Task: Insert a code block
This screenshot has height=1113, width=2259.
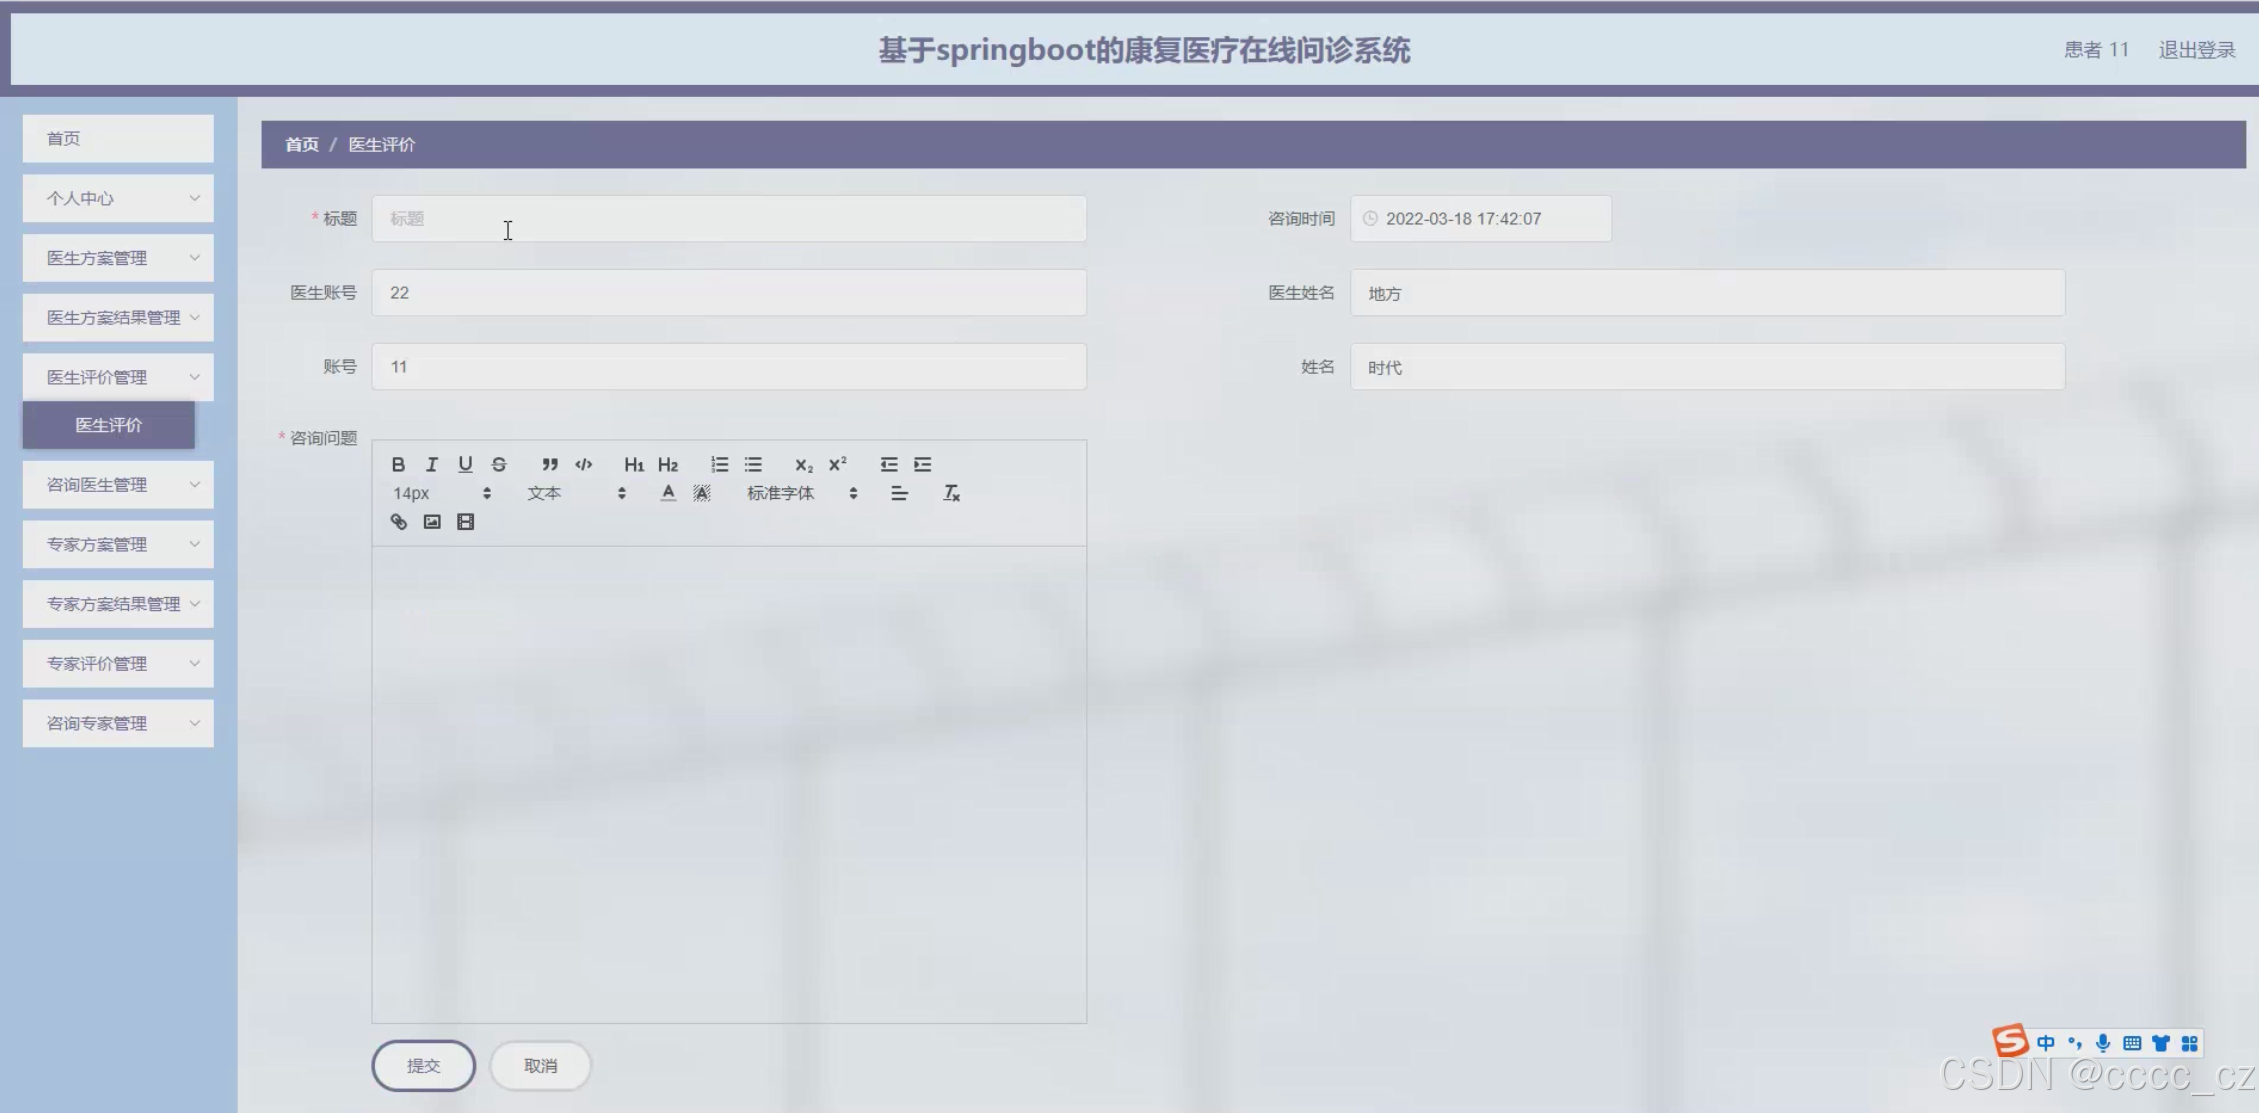Action: coord(584,464)
